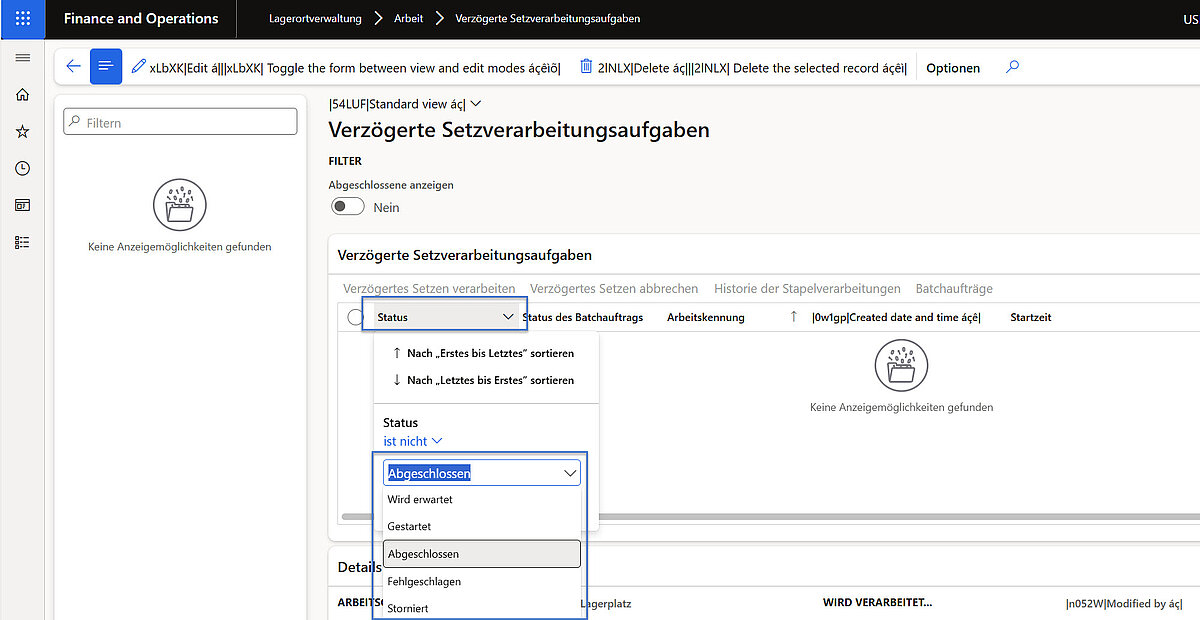Click the back arrow in toolbar
Viewport: 1200px width, 620px height.
point(73,67)
